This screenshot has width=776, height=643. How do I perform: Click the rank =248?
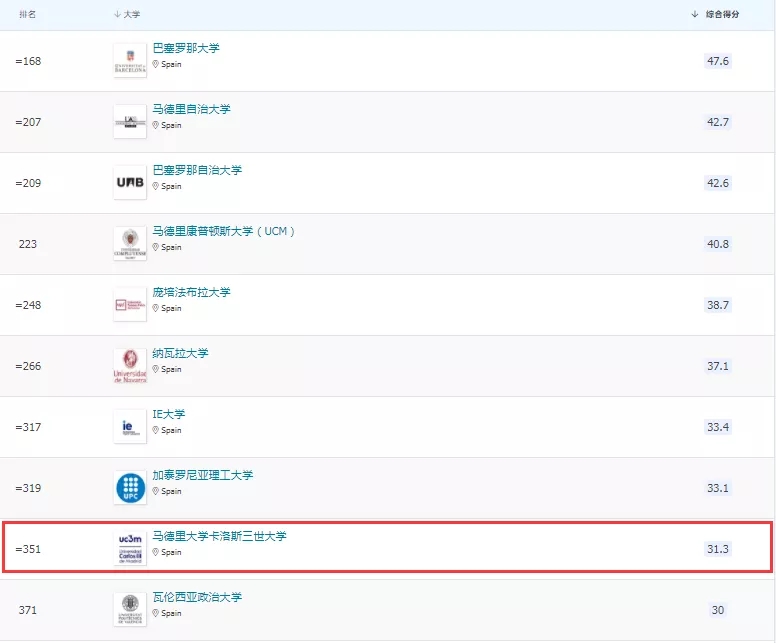(28, 304)
